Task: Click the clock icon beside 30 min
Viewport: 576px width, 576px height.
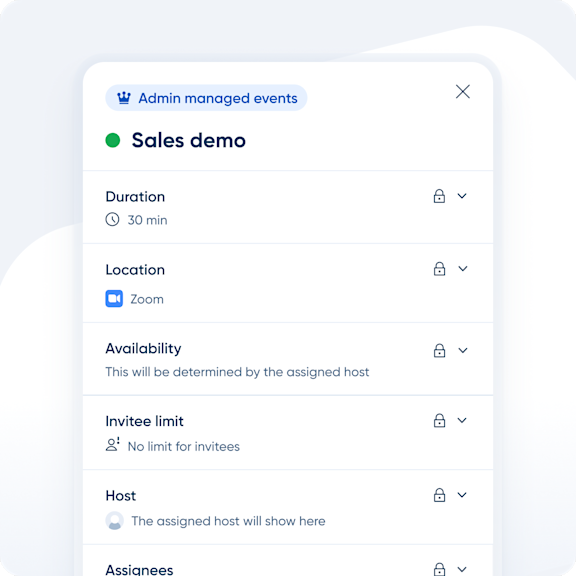Action: pyautogui.click(x=112, y=219)
